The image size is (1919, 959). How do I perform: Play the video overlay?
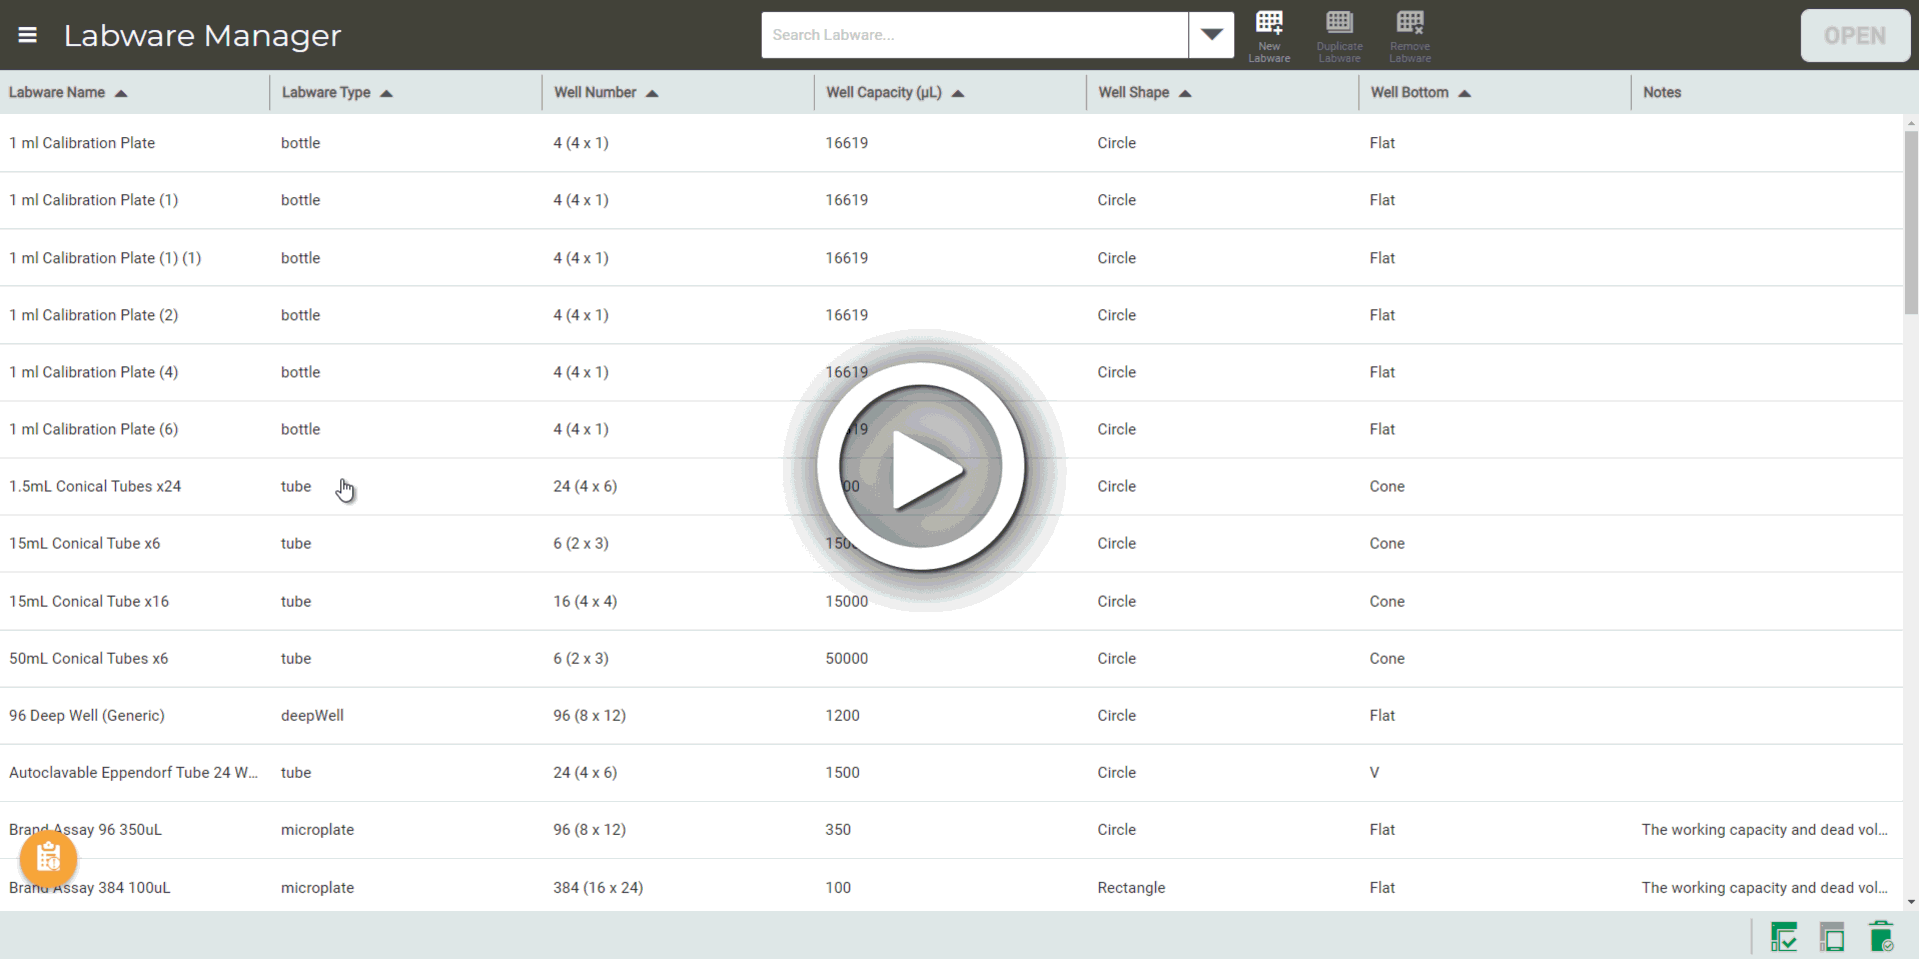point(922,469)
